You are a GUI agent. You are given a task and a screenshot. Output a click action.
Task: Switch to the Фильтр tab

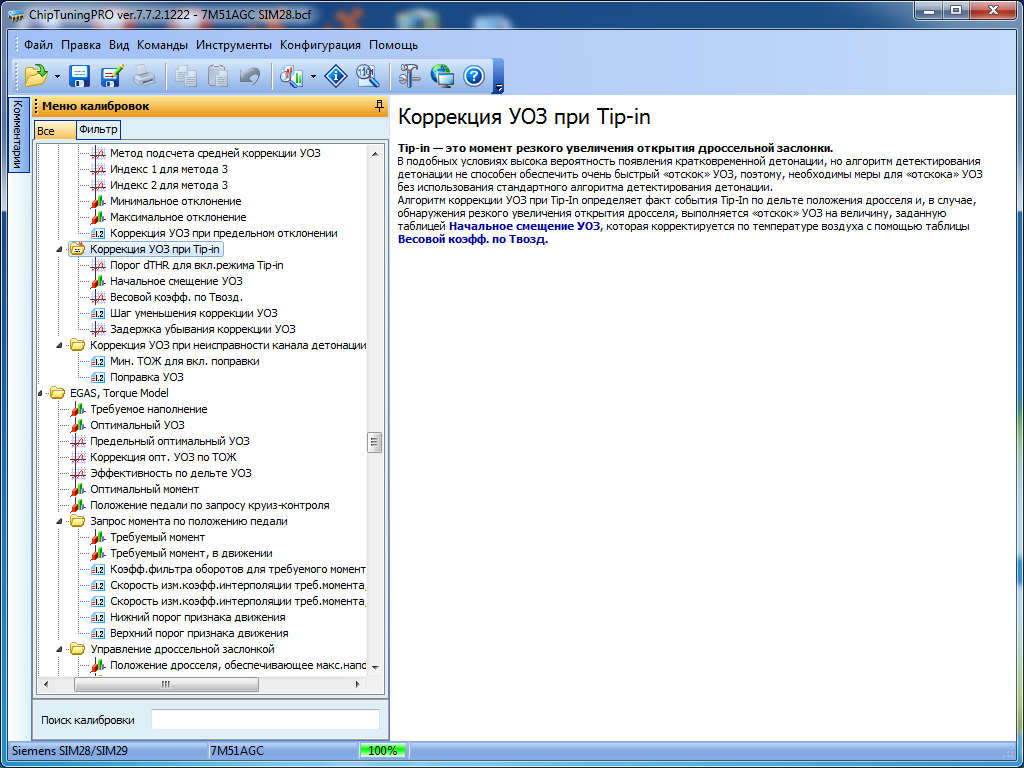coord(98,130)
